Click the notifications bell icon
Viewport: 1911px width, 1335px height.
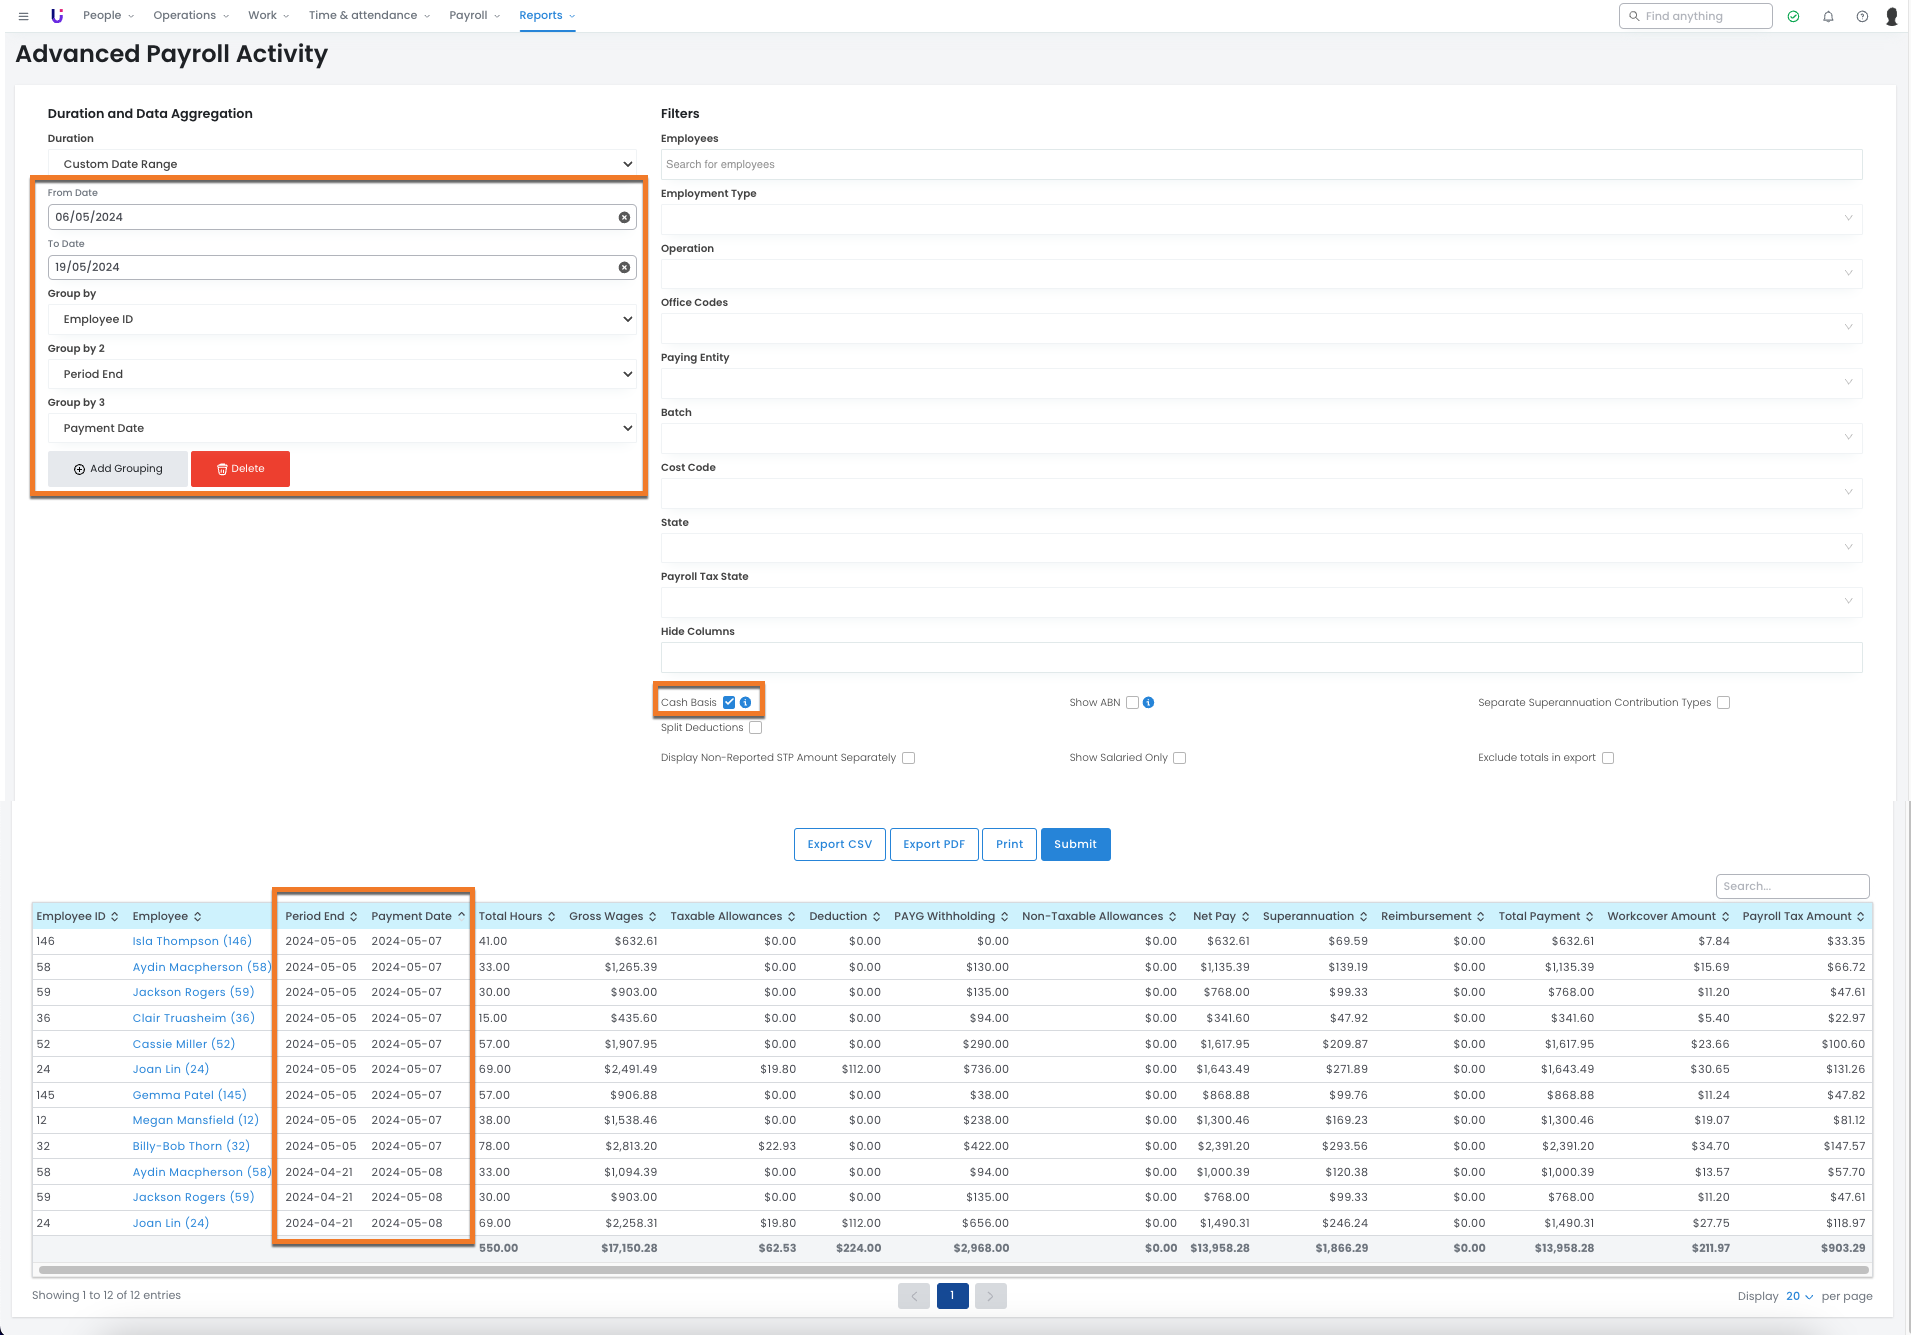pyautogui.click(x=1828, y=16)
